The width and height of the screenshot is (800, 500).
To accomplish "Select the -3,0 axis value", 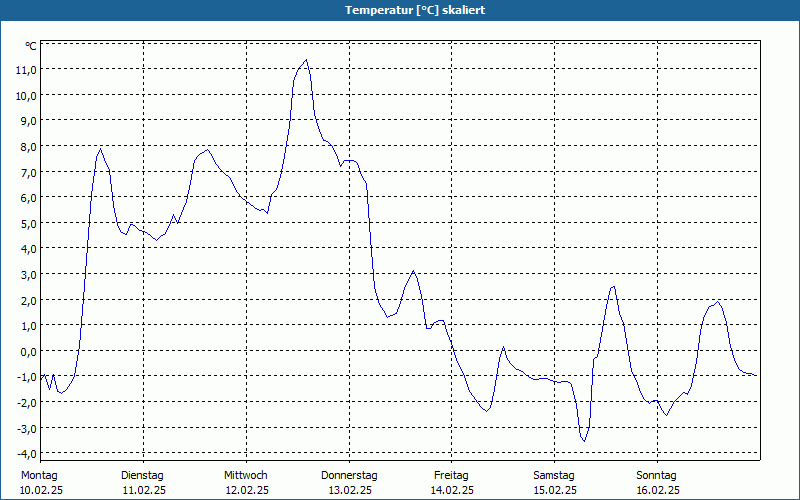I will coord(26,428).
